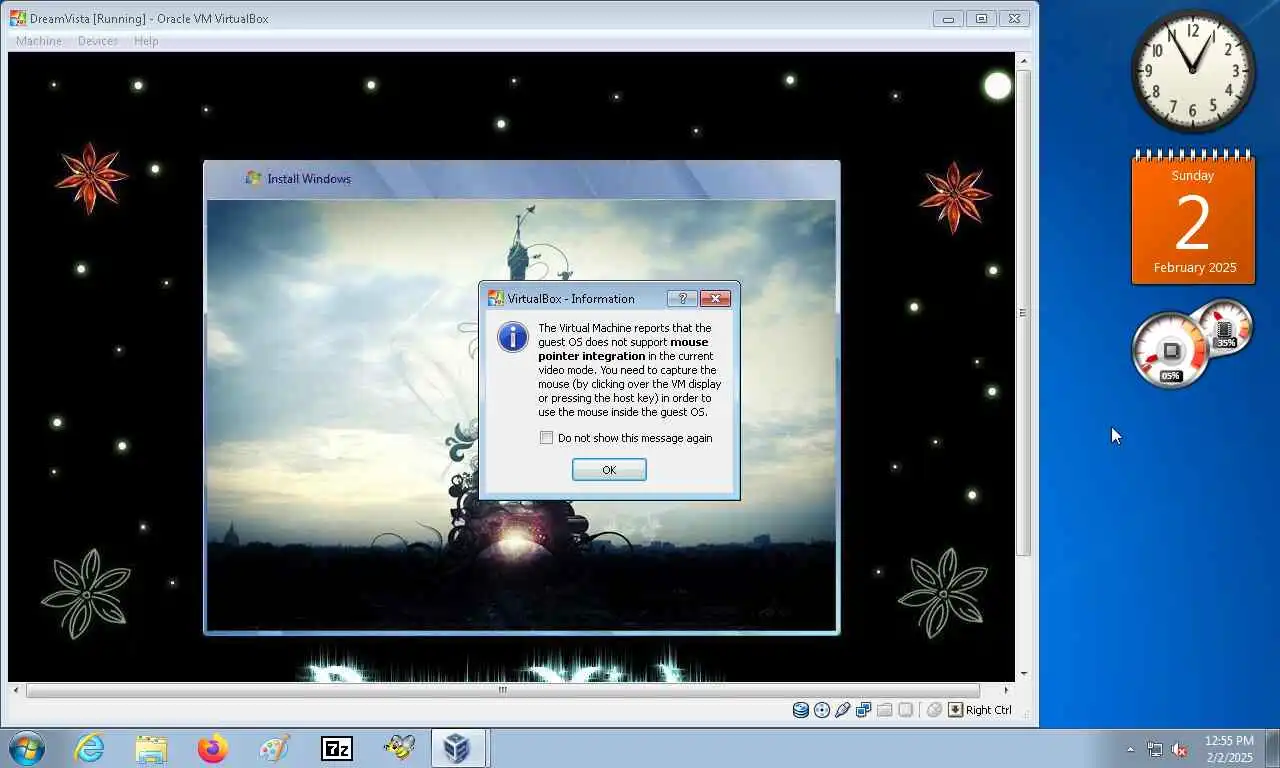Click the network icon in the system tray

(1155, 749)
